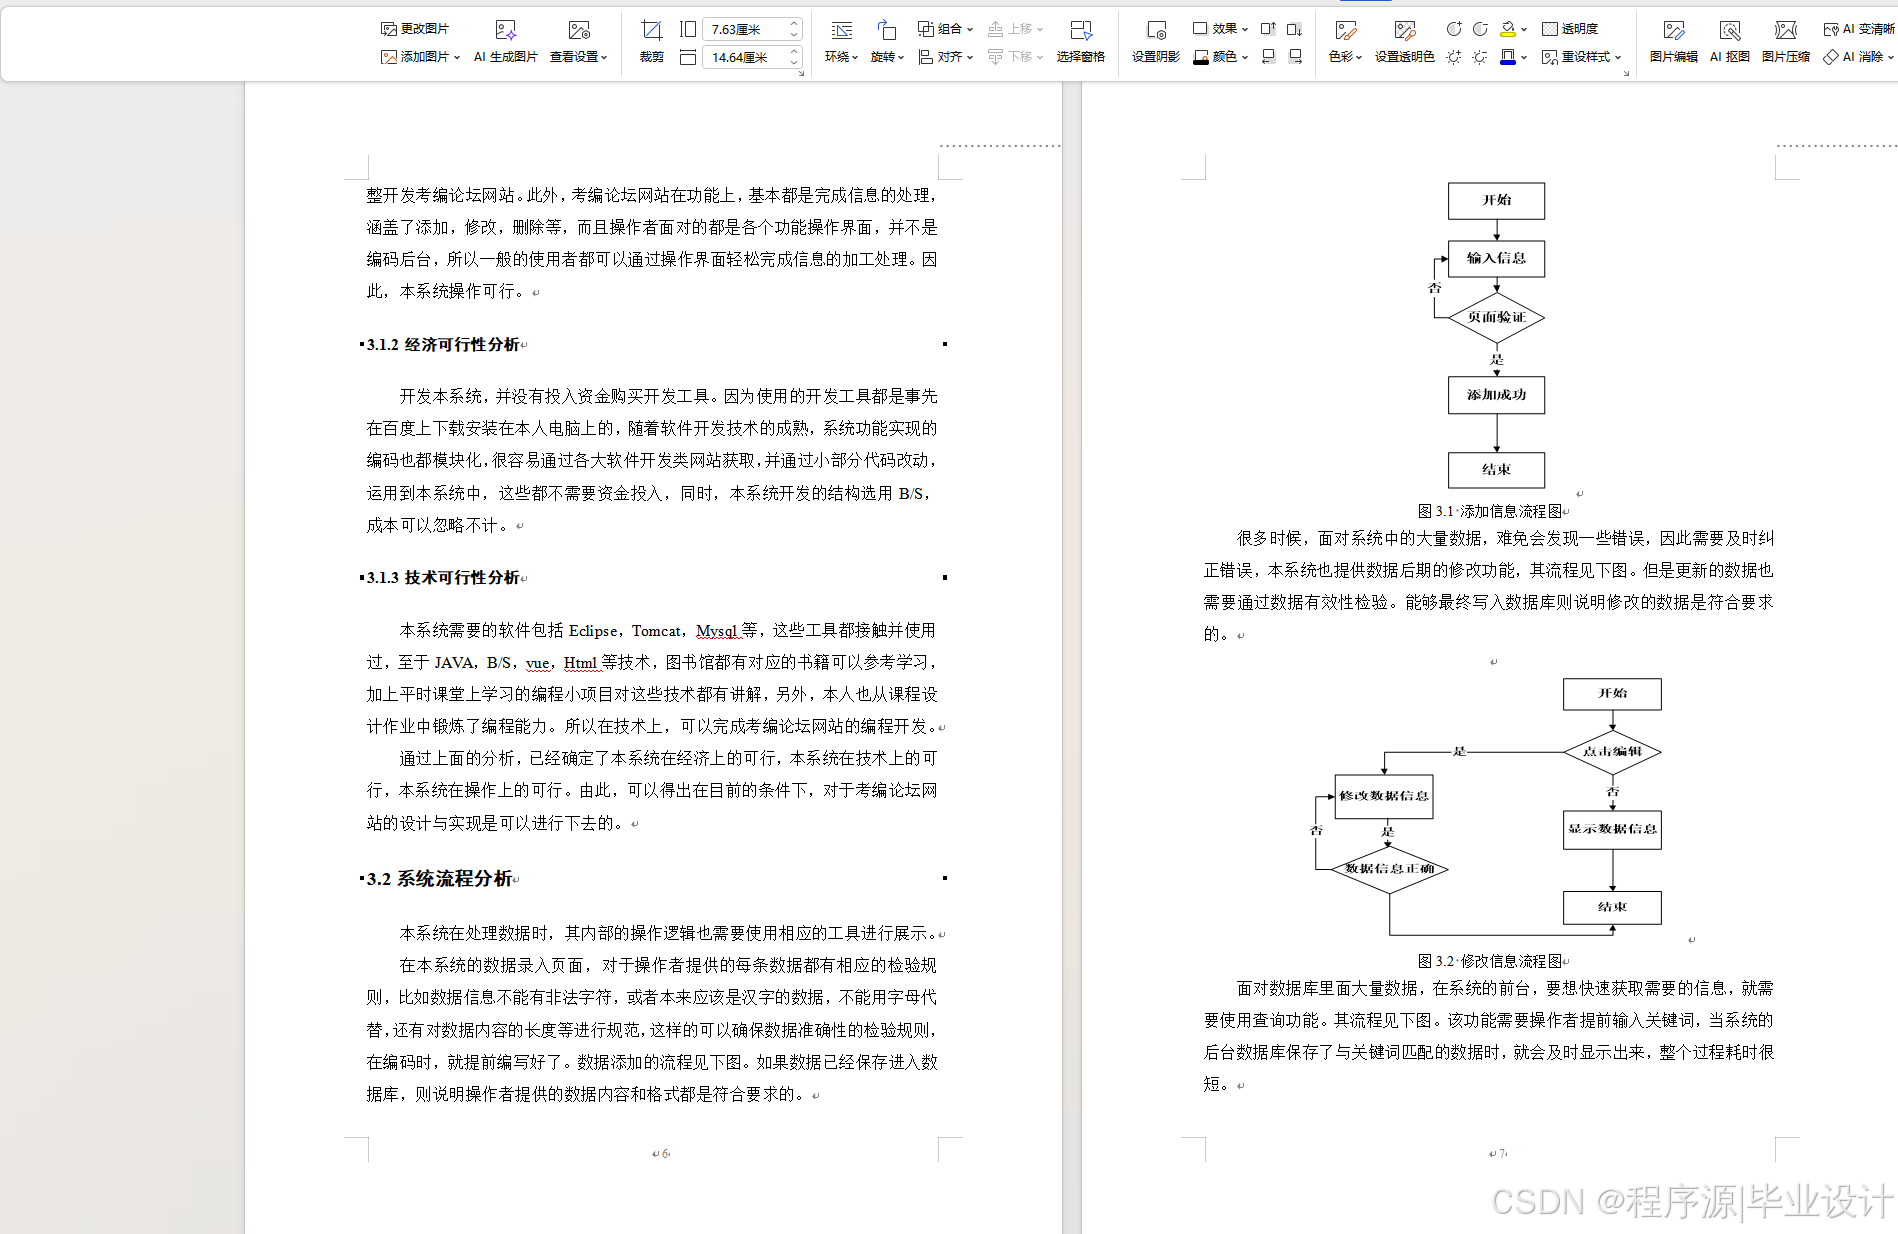The width and height of the screenshot is (1898, 1234).
Task: Open AI 消除 erase dropdown
Action: [x=1858, y=57]
